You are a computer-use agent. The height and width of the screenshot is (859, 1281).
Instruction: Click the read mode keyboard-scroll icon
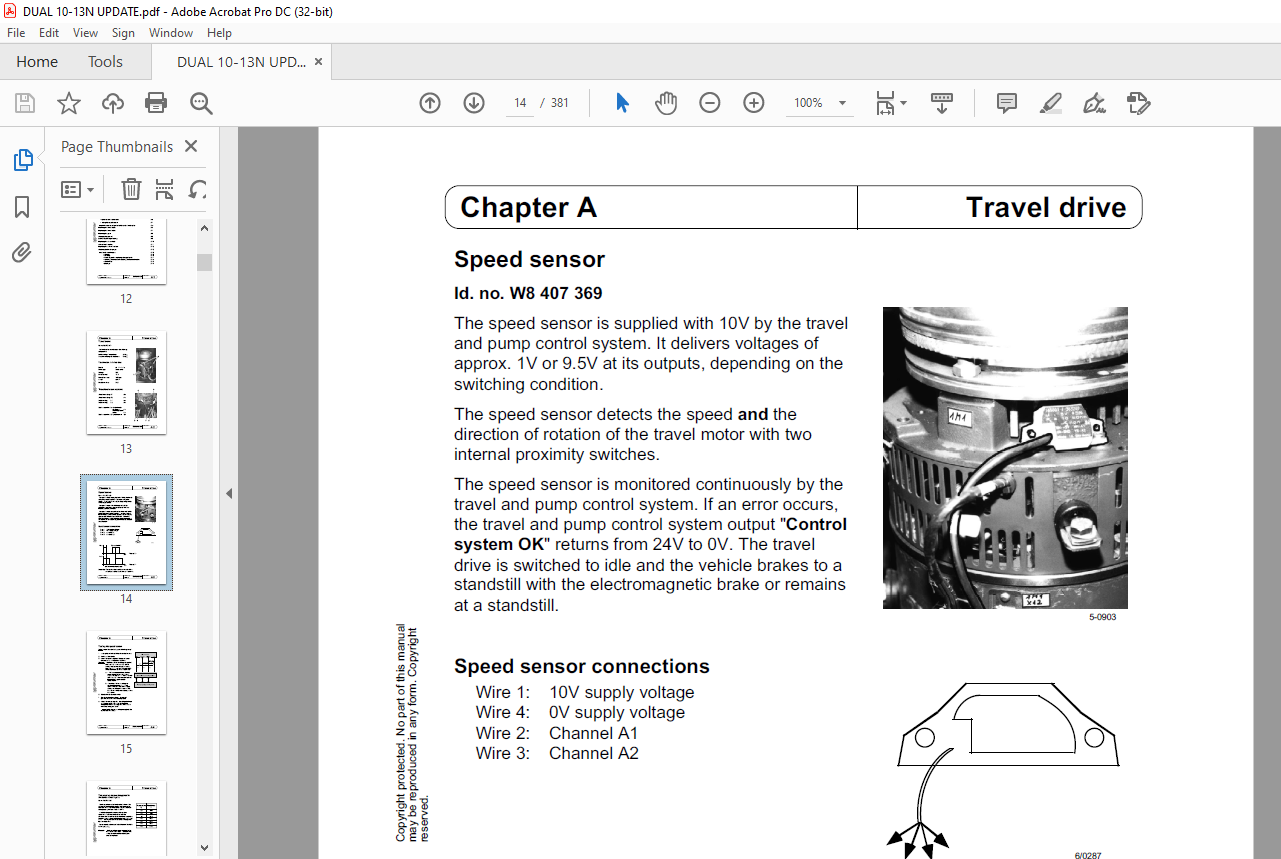(x=941, y=103)
